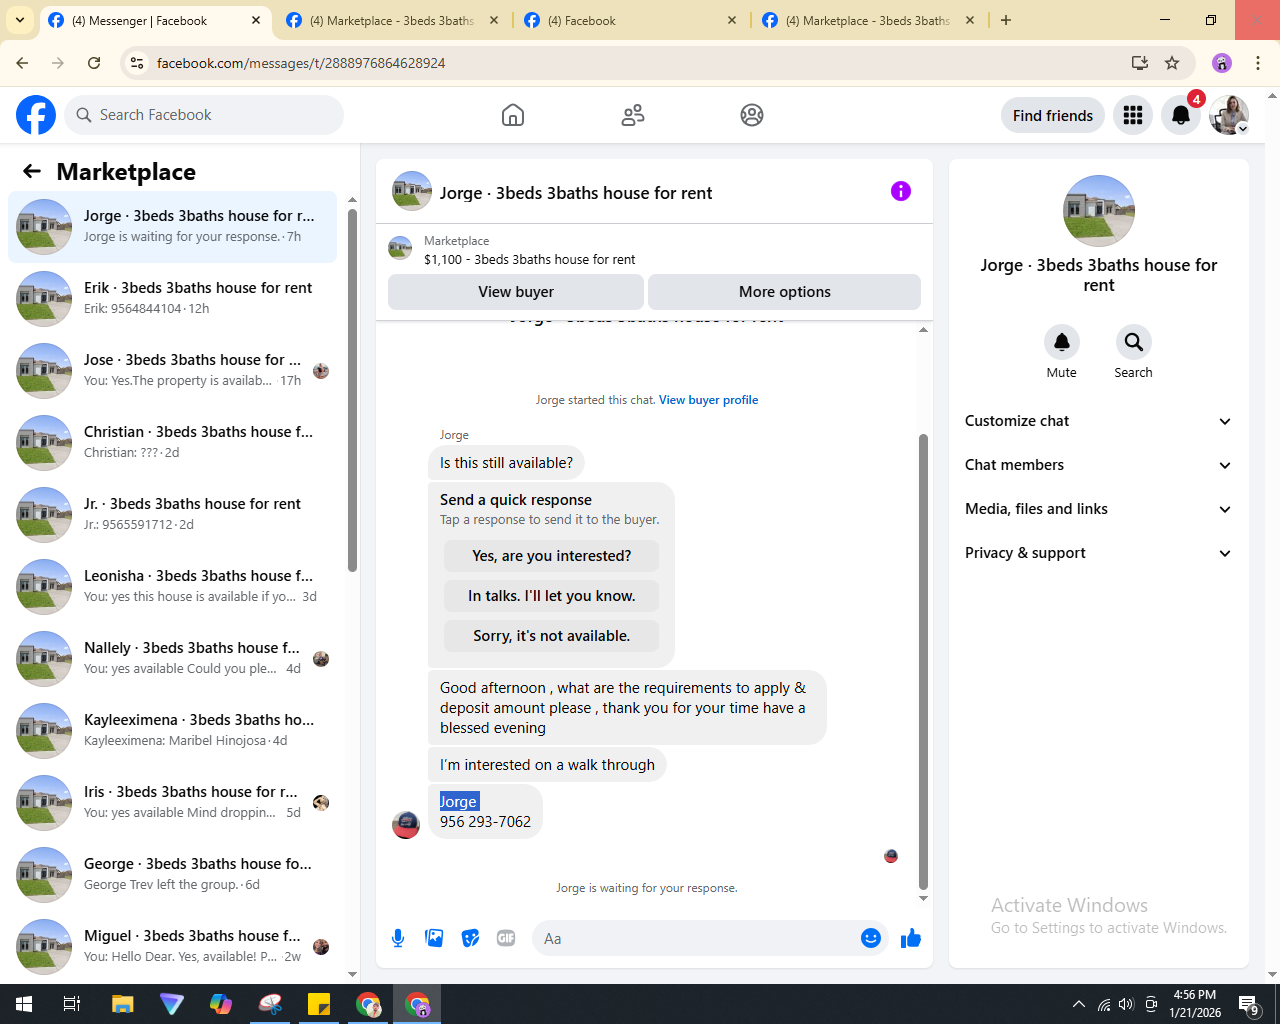Image resolution: width=1280 pixels, height=1024 pixels.
Task: Open the Groups icon in top navigation
Action: pyautogui.click(x=752, y=115)
